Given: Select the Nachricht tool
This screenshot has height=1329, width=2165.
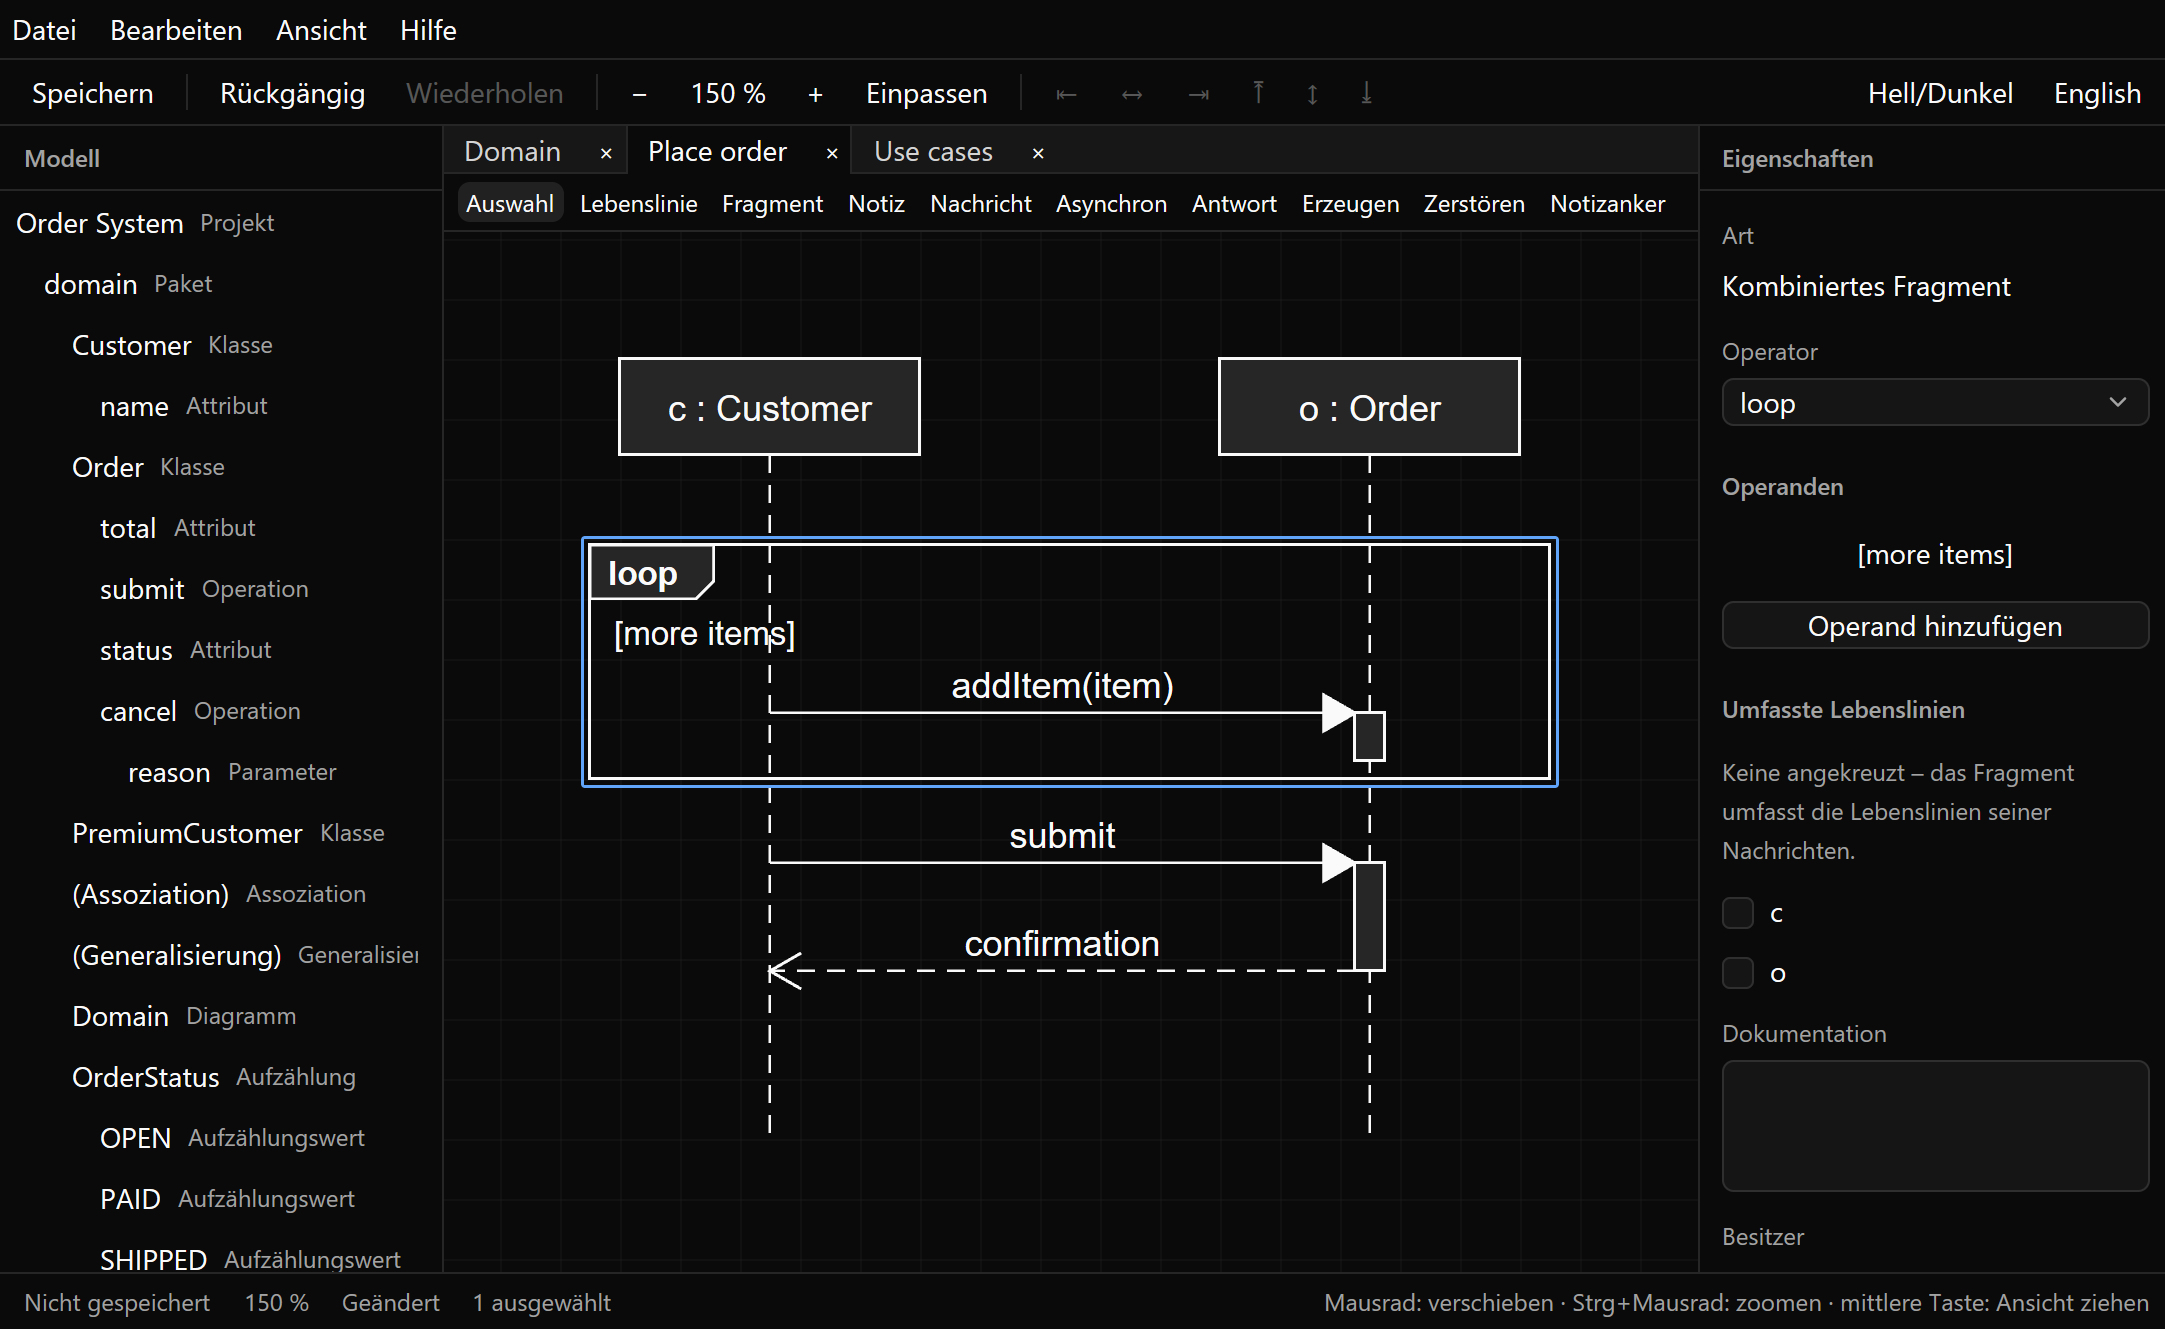Looking at the screenshot, I should coord(980,204).
